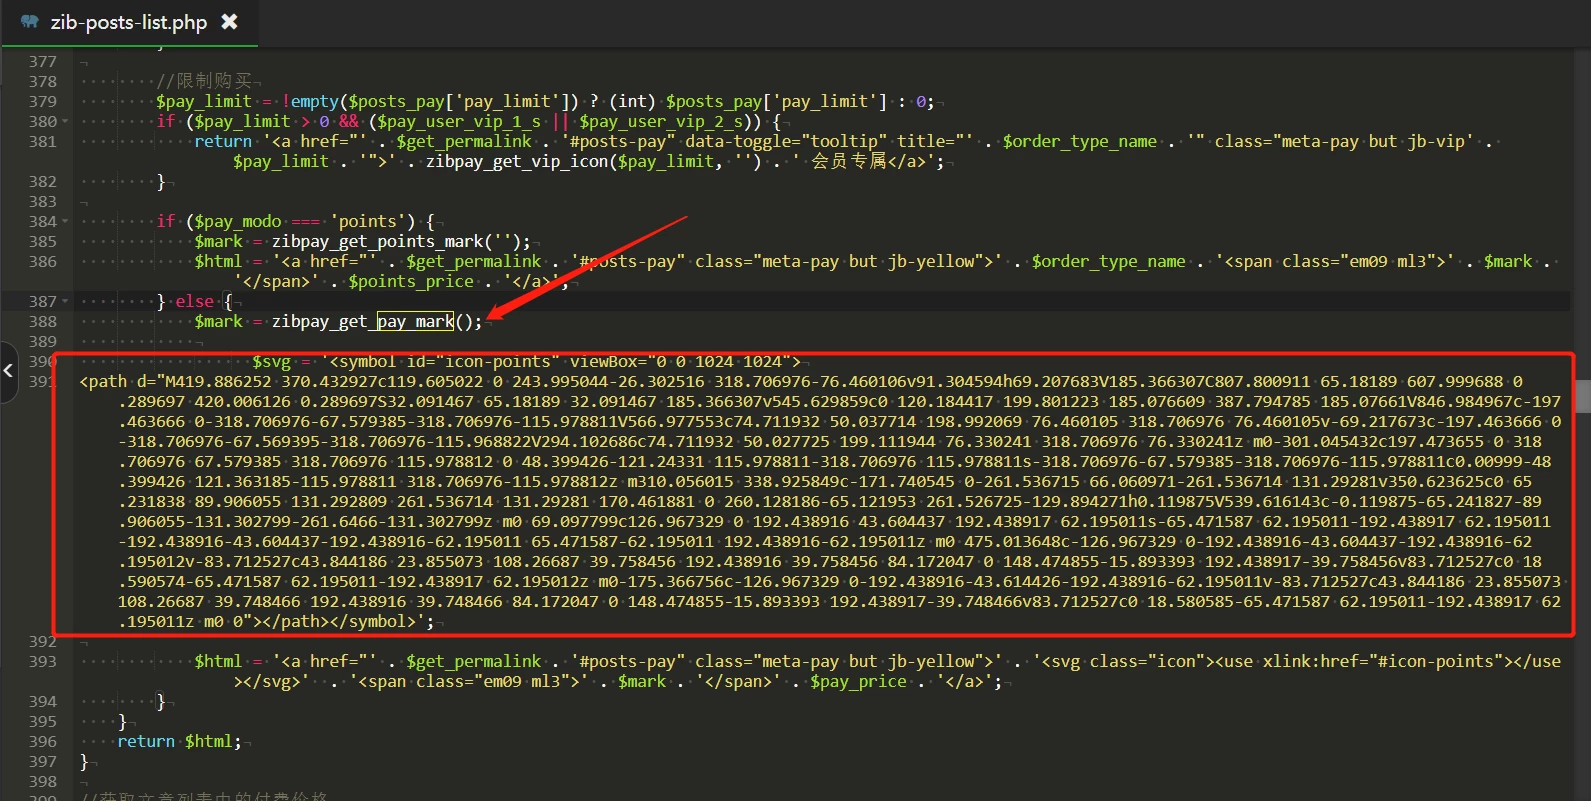Click the return $html statement
1591x801 pixels.
[179, 741]
